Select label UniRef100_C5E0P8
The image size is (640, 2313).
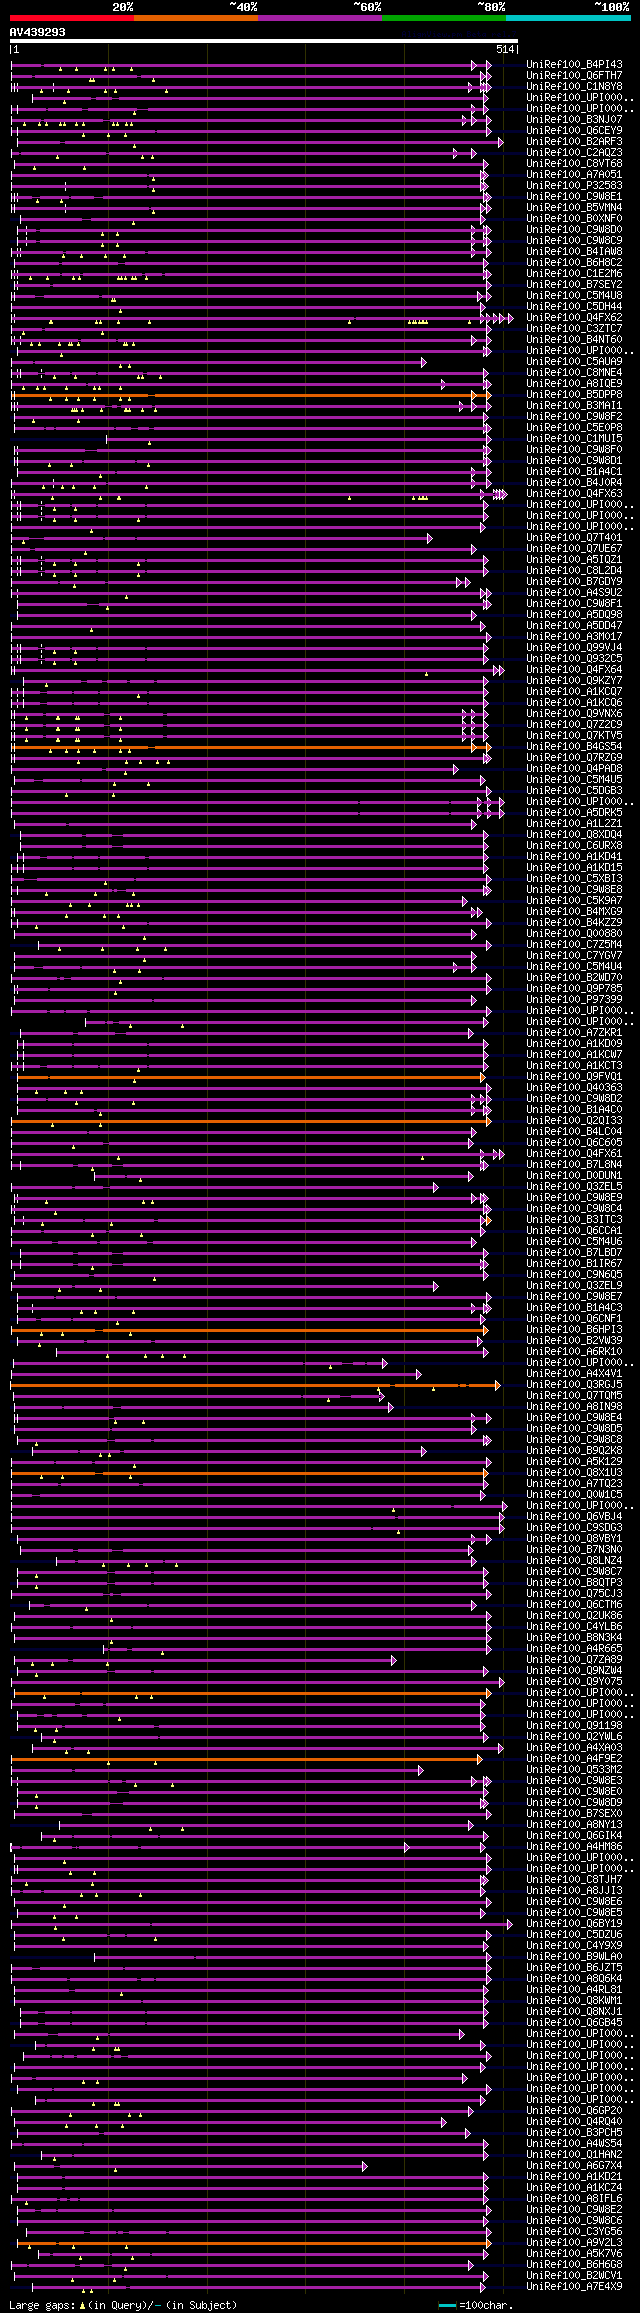(574, 427)
